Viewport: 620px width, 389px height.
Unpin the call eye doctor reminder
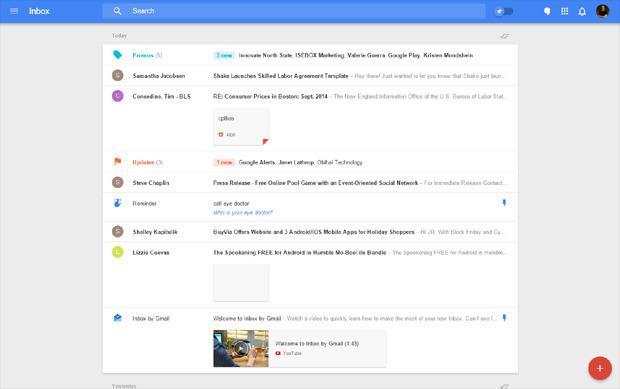[504, 203]
